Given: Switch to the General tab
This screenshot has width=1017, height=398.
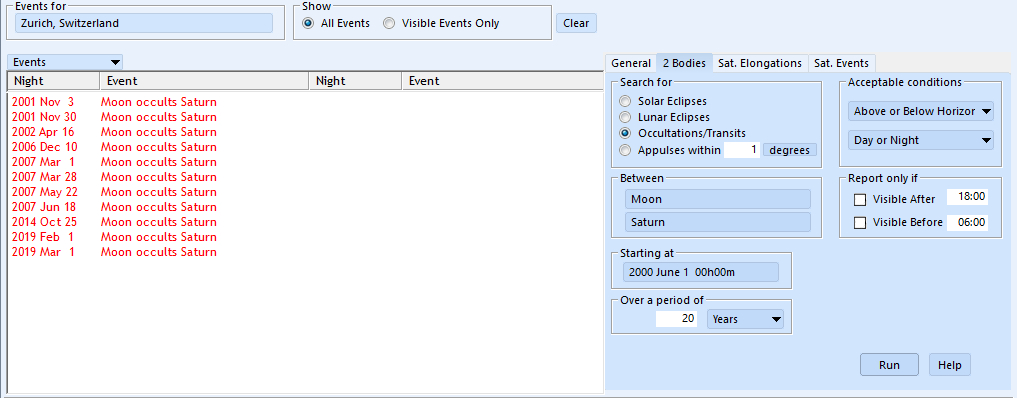Looking at the screenshot, I should pyautogui.click(x=630, y=63).
